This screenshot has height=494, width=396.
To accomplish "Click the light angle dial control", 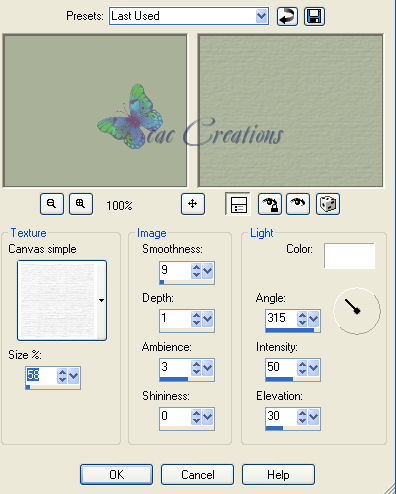I will [357, 311].
